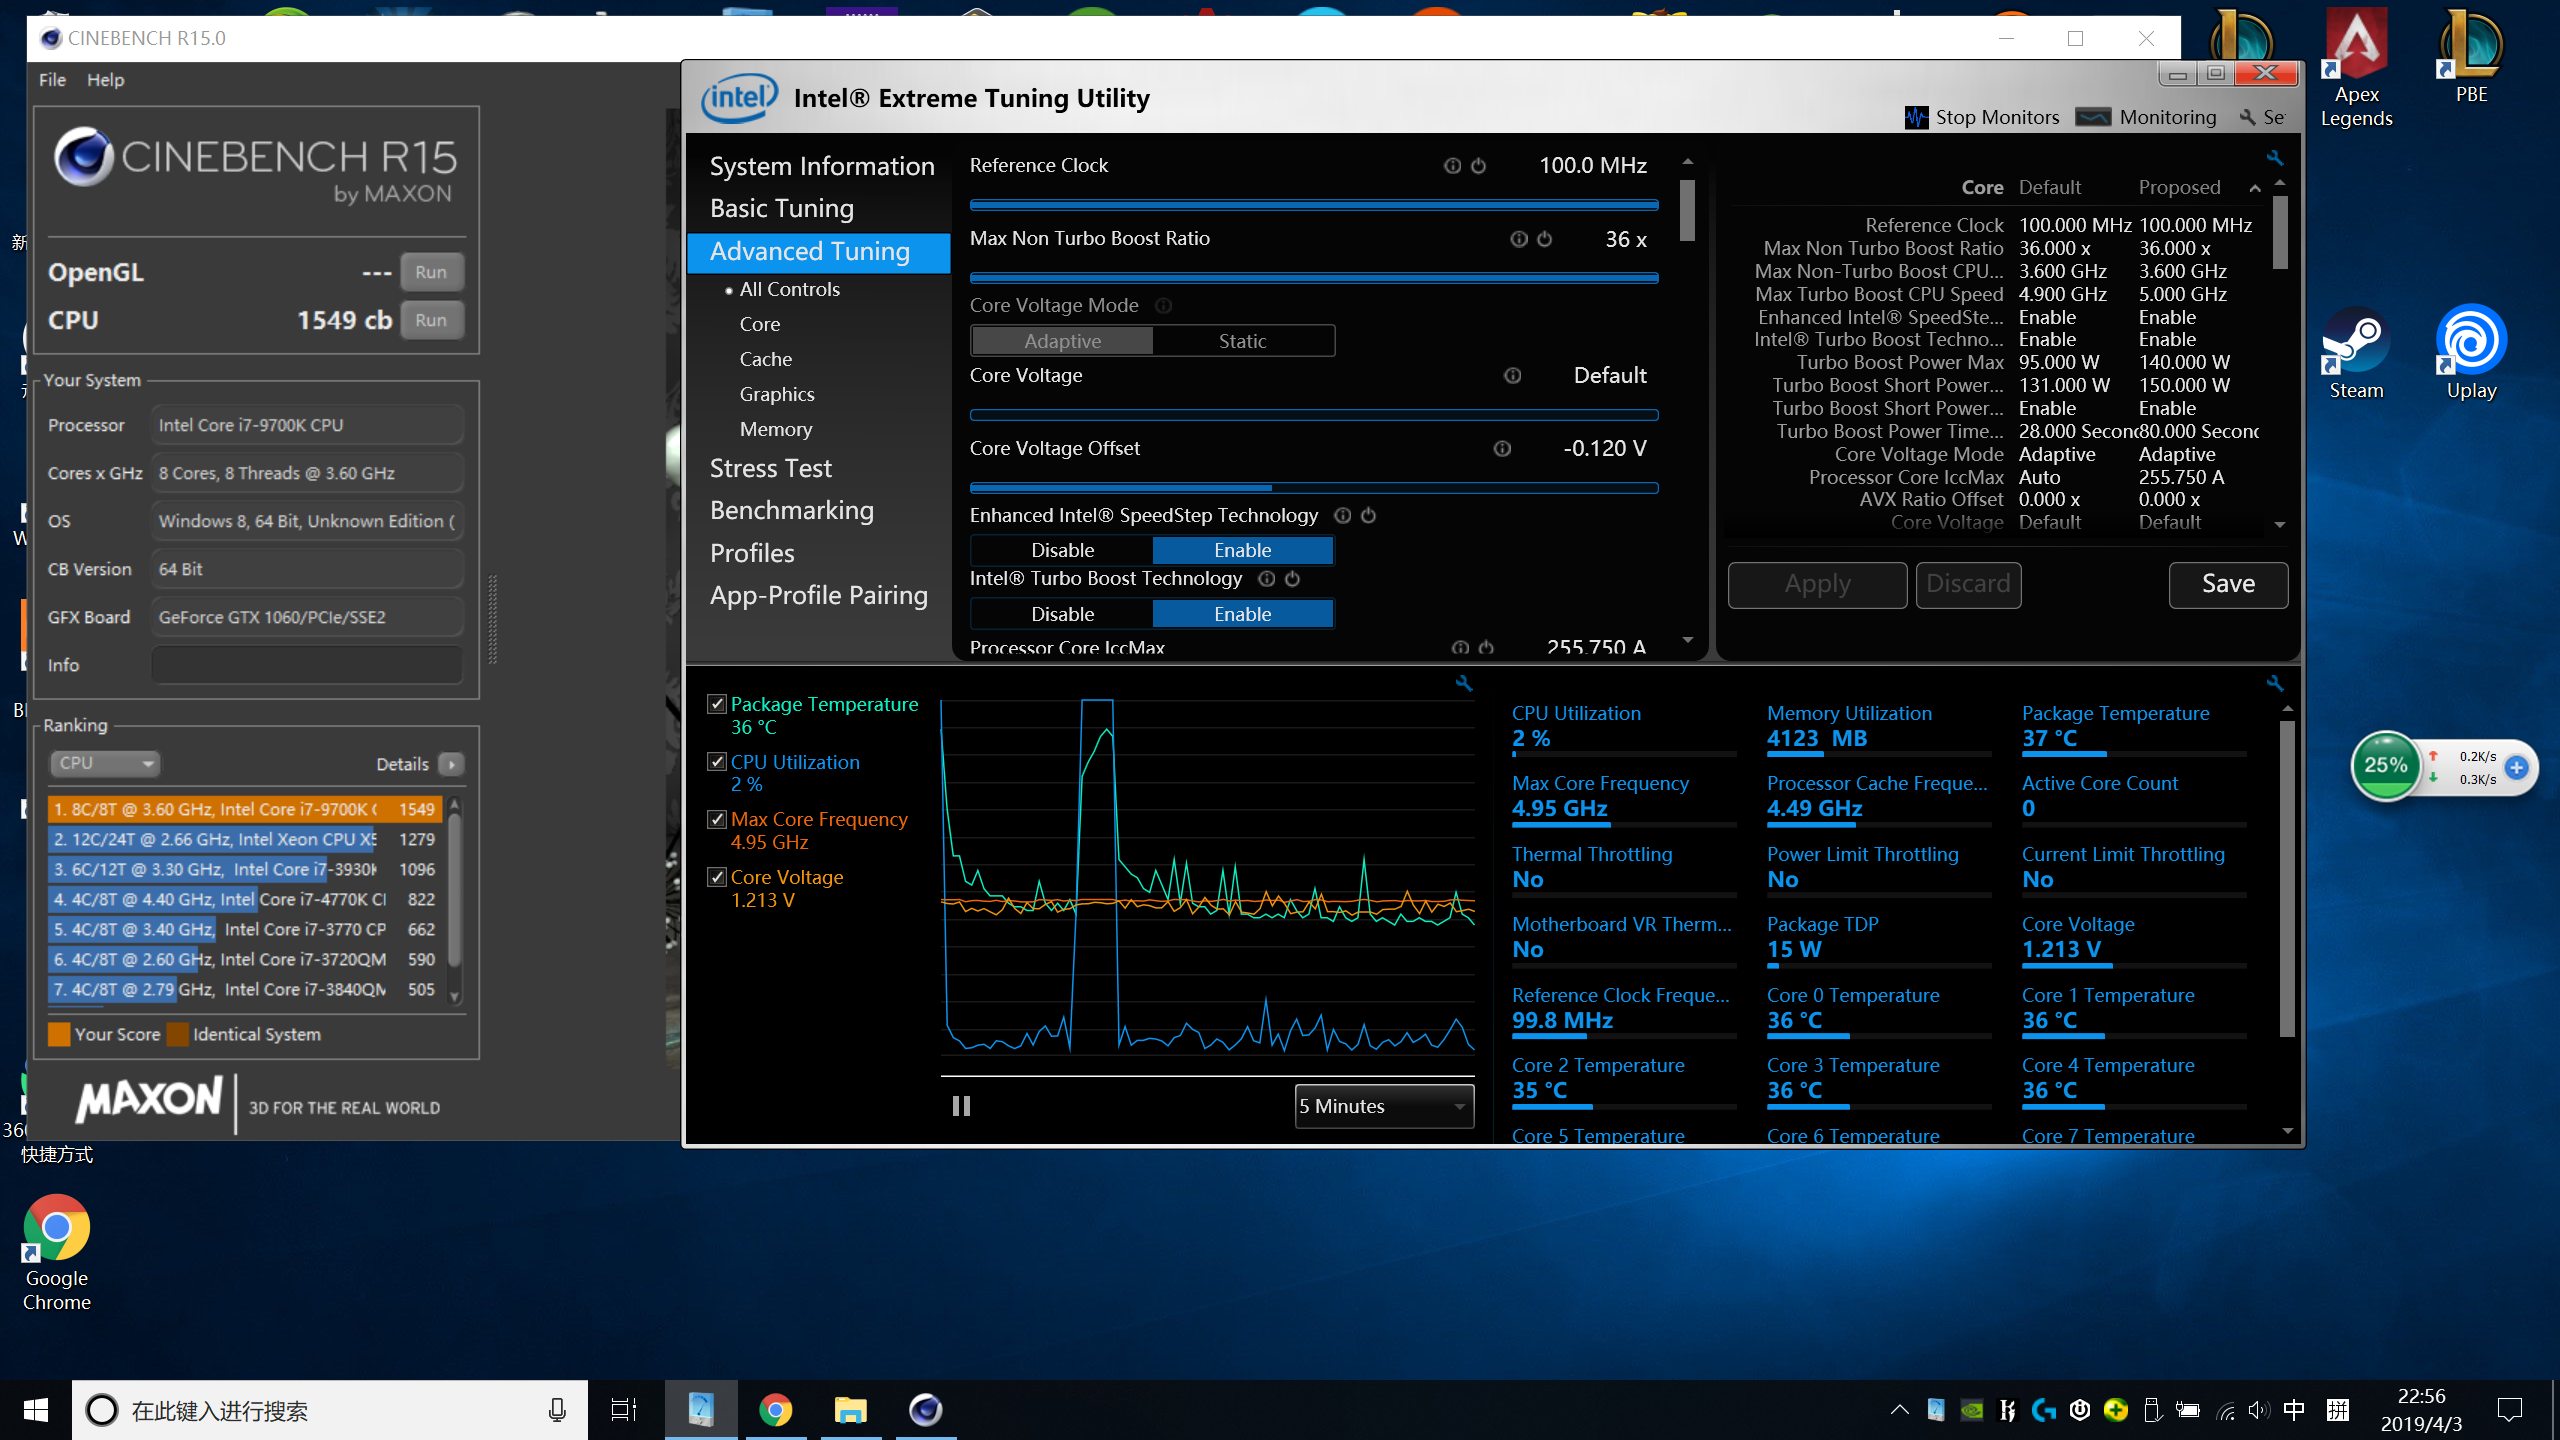
Task: Click info icon beside Reference Clock
Action: (1452, 166)
